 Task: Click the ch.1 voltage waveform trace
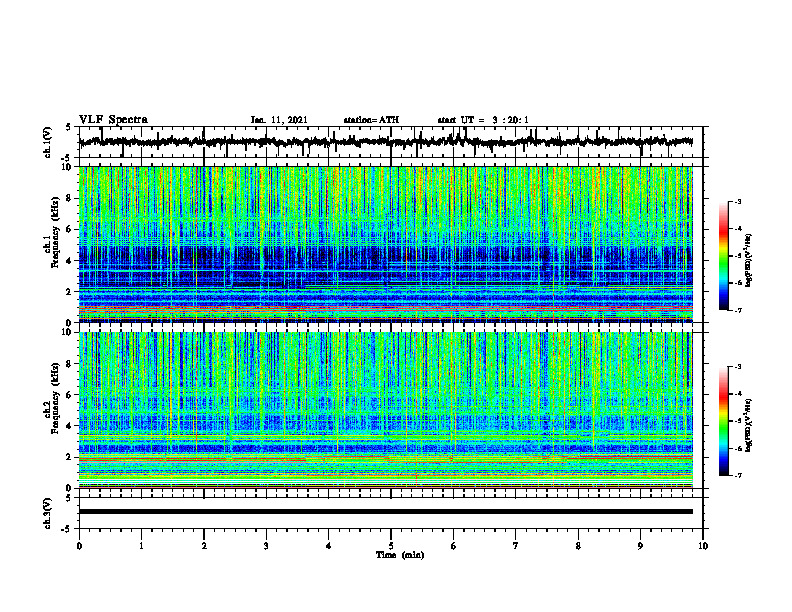385,142
